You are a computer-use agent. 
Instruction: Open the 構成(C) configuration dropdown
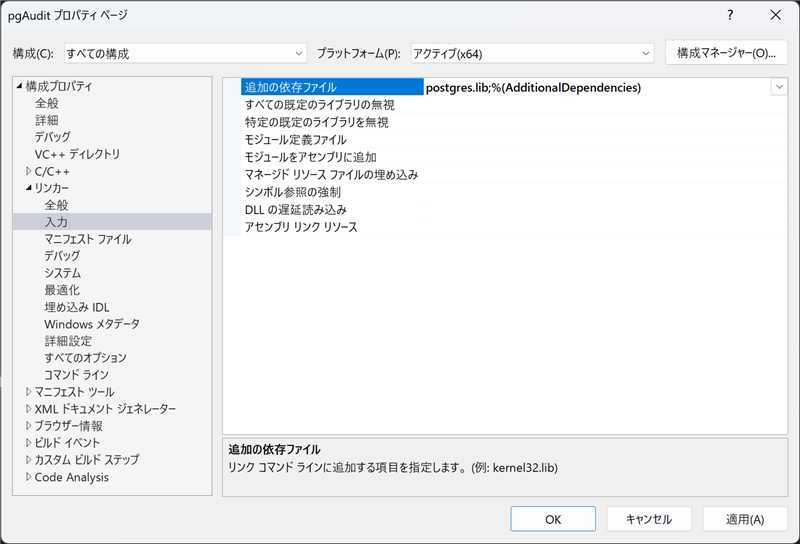pos(186,53)
